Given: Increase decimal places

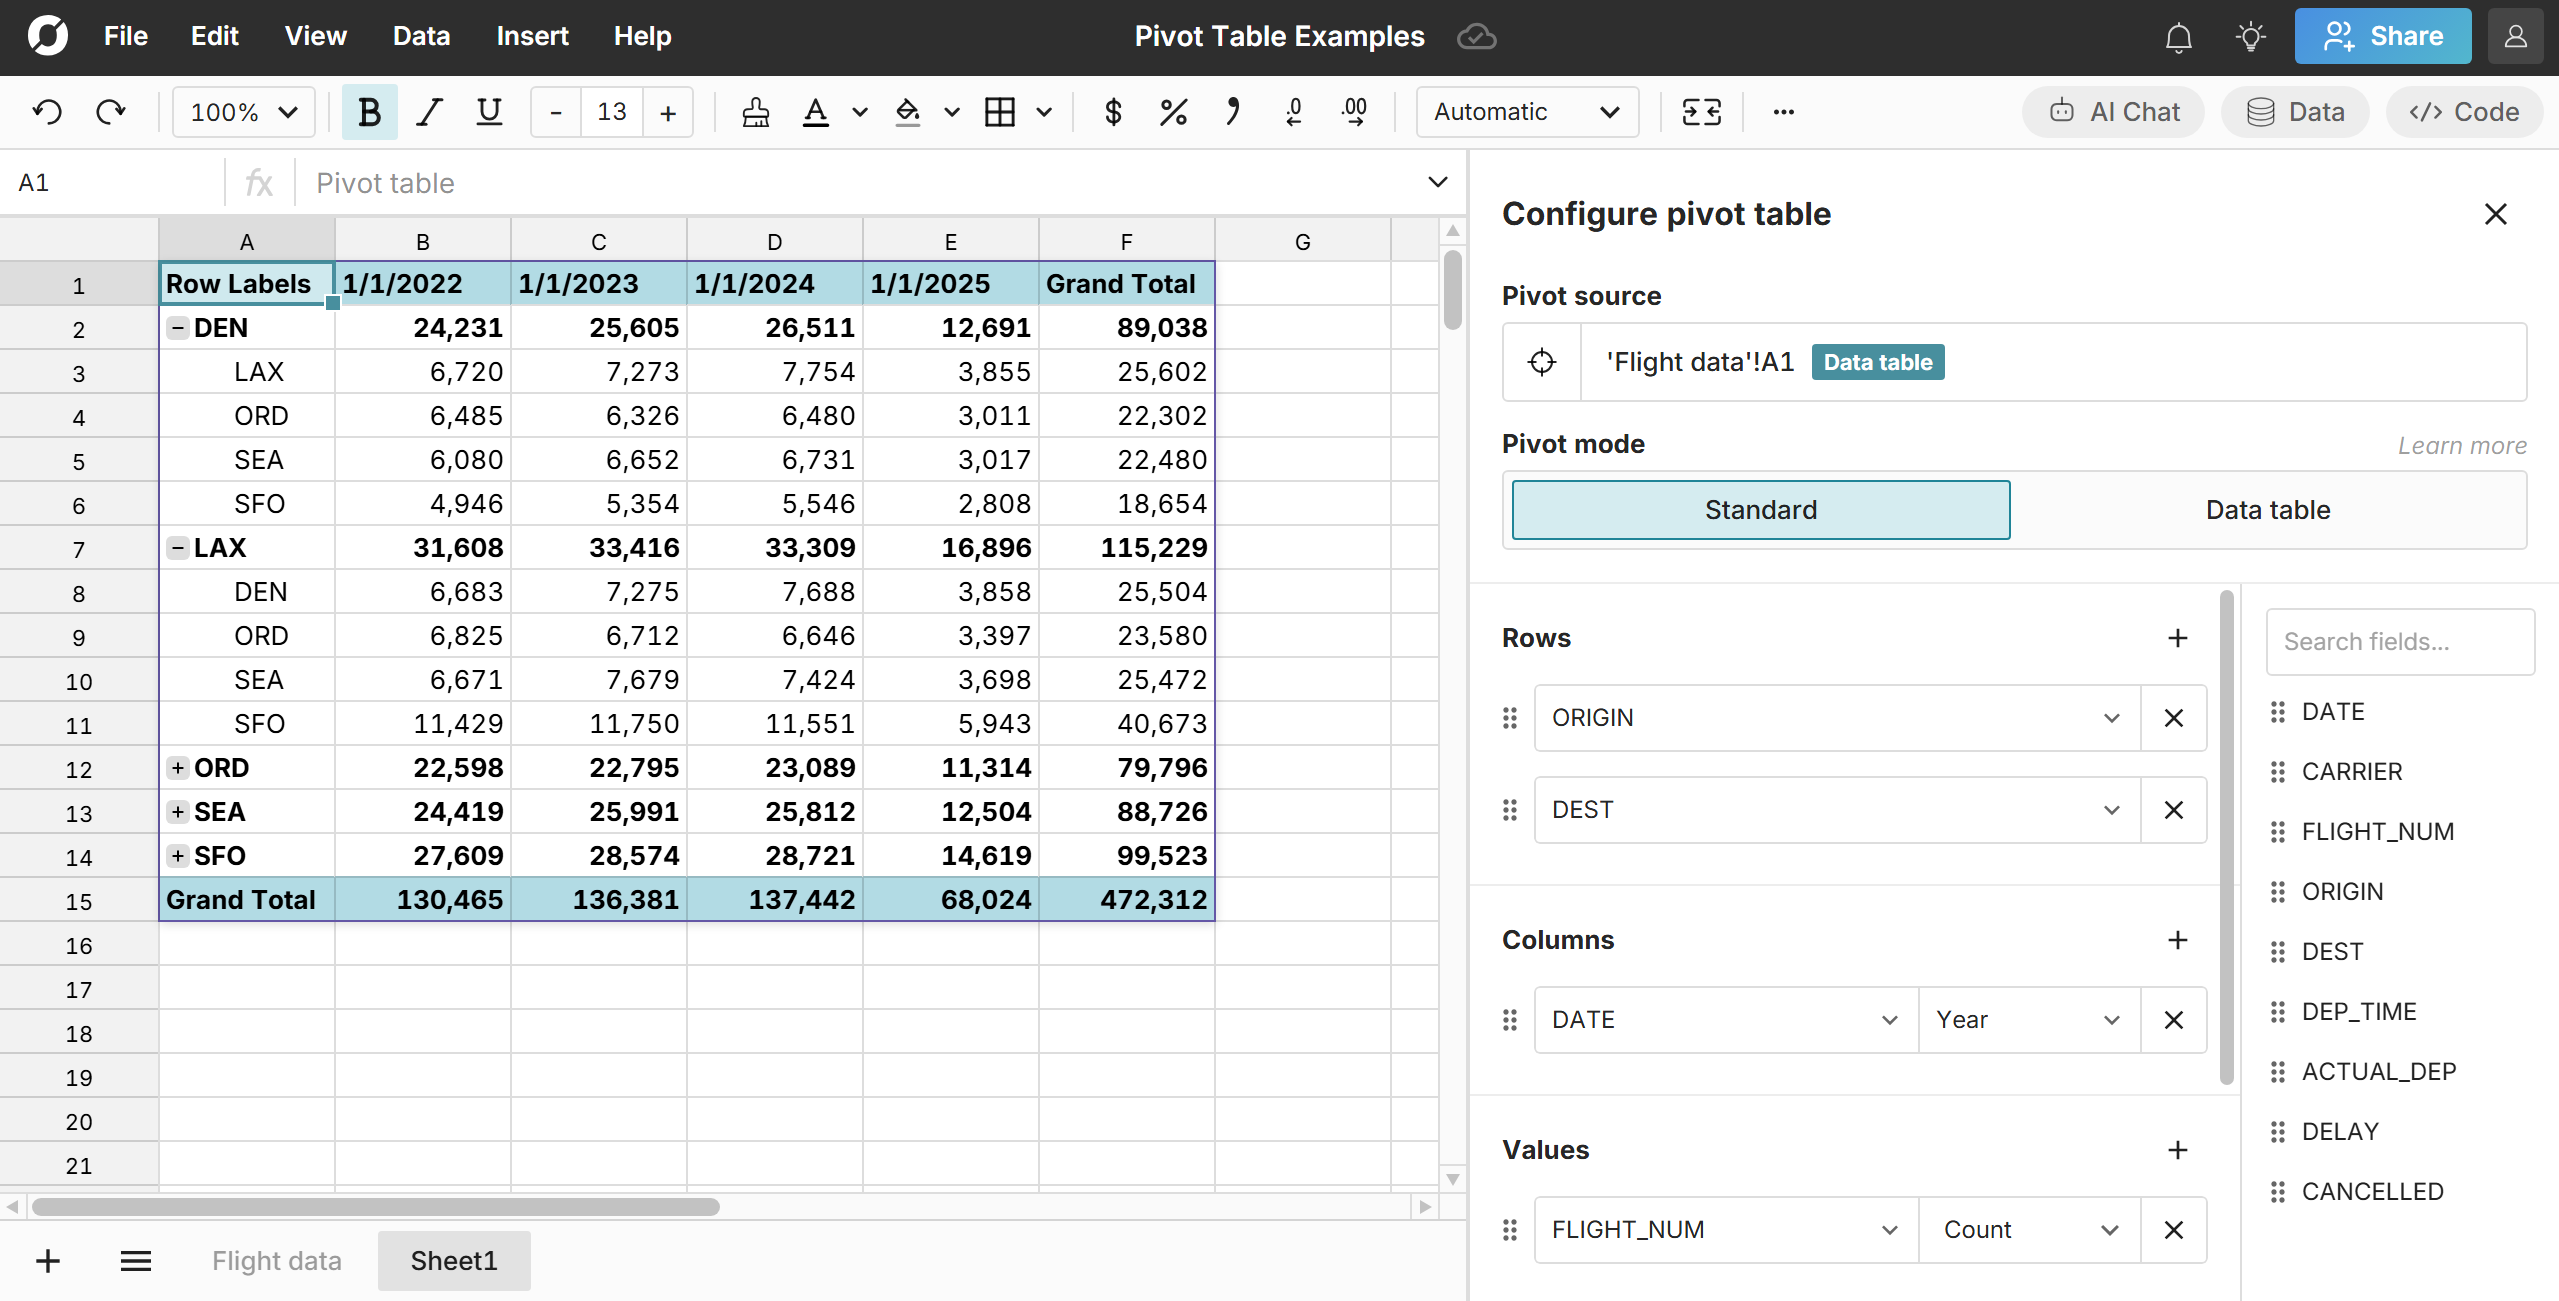Looking at the screenshot, I should pos(1352,111).
